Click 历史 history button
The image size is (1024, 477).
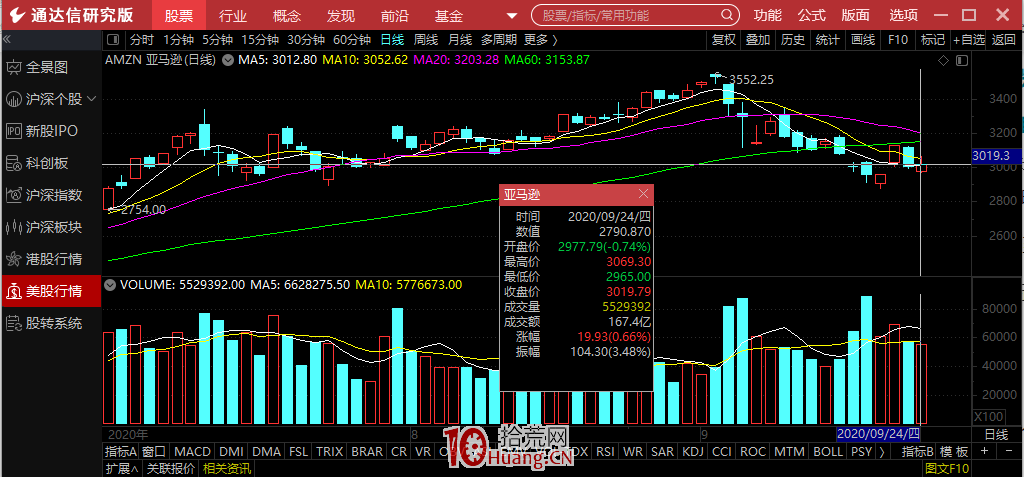click(x=793, y=40)
